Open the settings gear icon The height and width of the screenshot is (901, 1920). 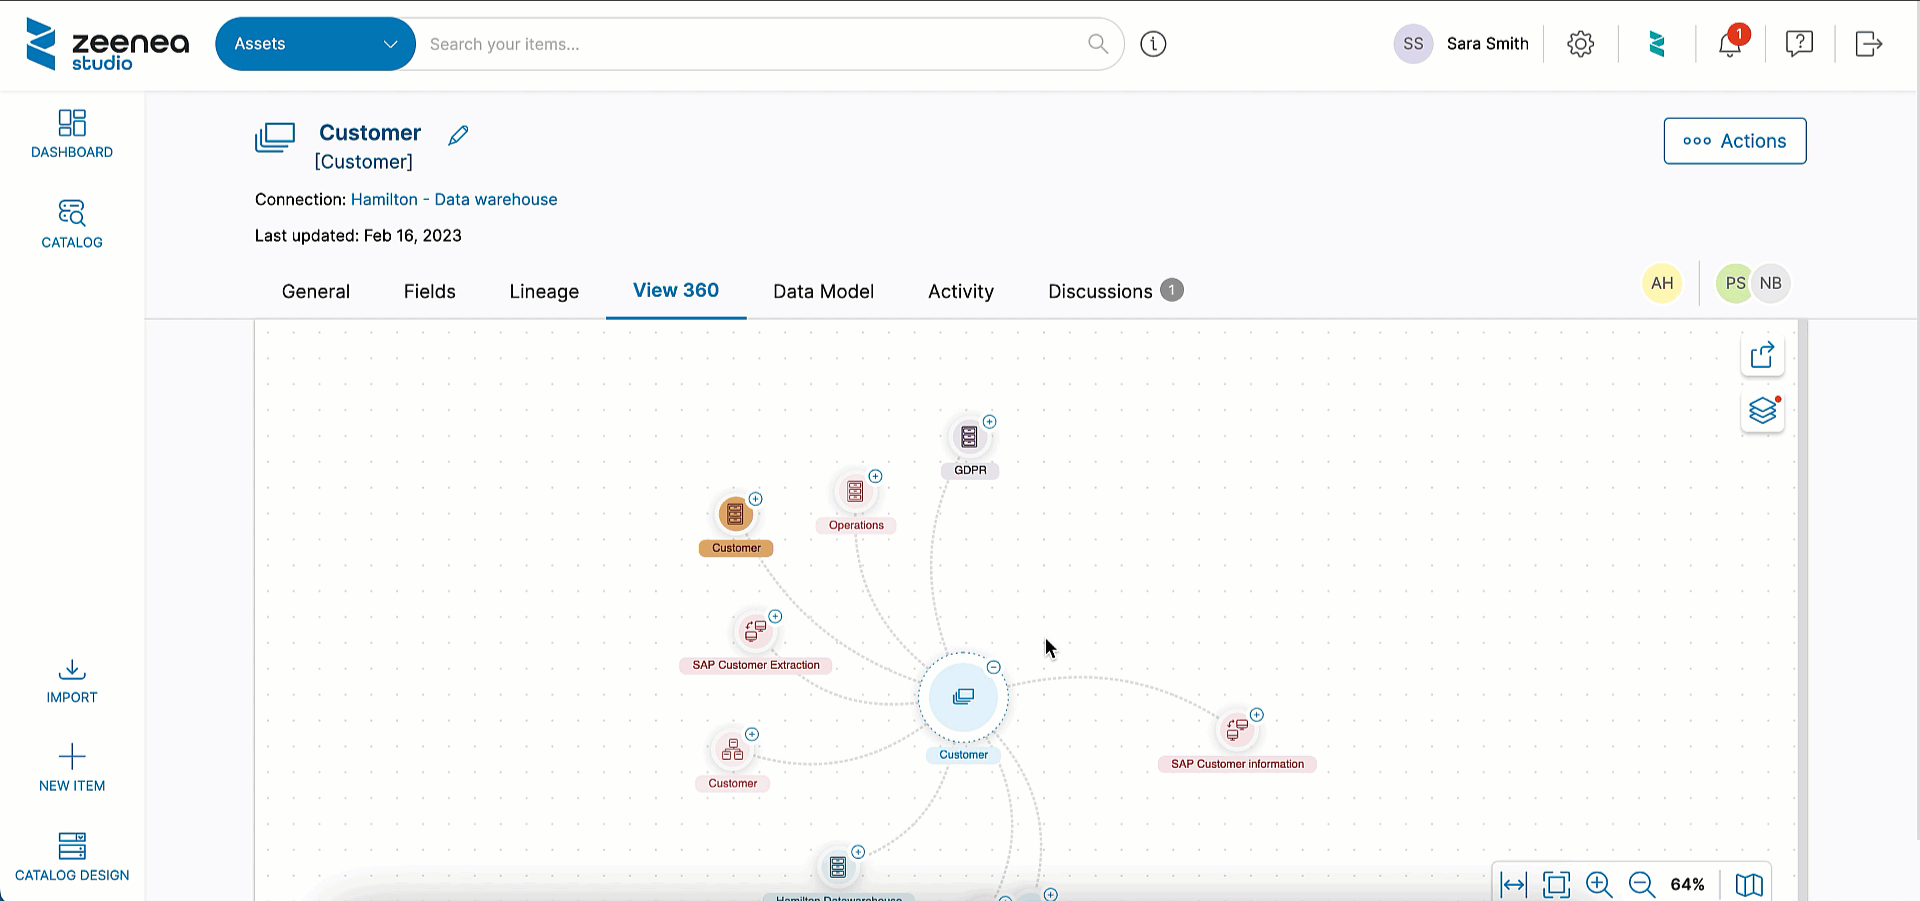coord(1580,43)
